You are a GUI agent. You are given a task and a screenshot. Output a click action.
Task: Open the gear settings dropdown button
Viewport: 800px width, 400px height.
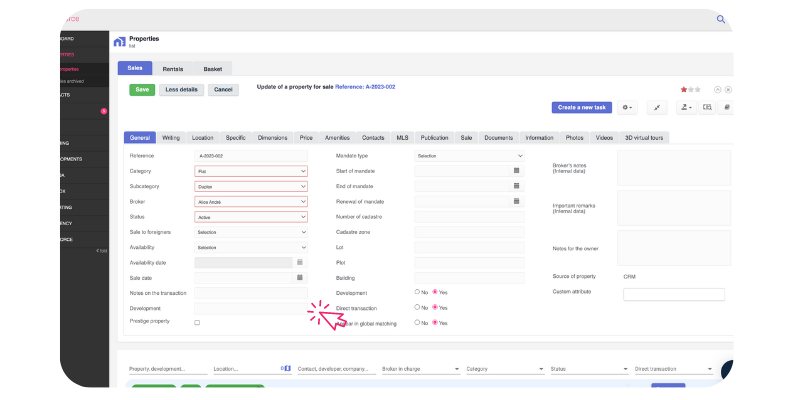coord(628,108)
